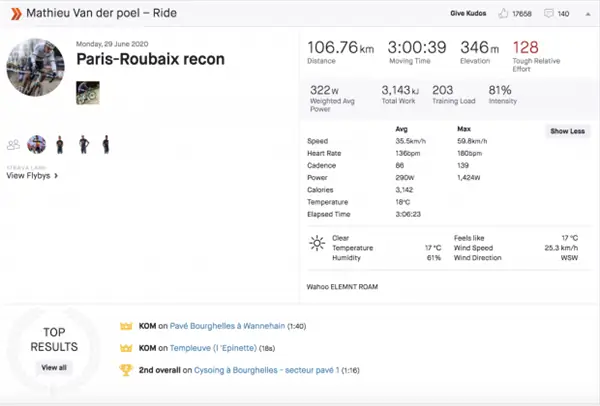Click the Give Kudos button
600x406 pixels.
(468, 13)
